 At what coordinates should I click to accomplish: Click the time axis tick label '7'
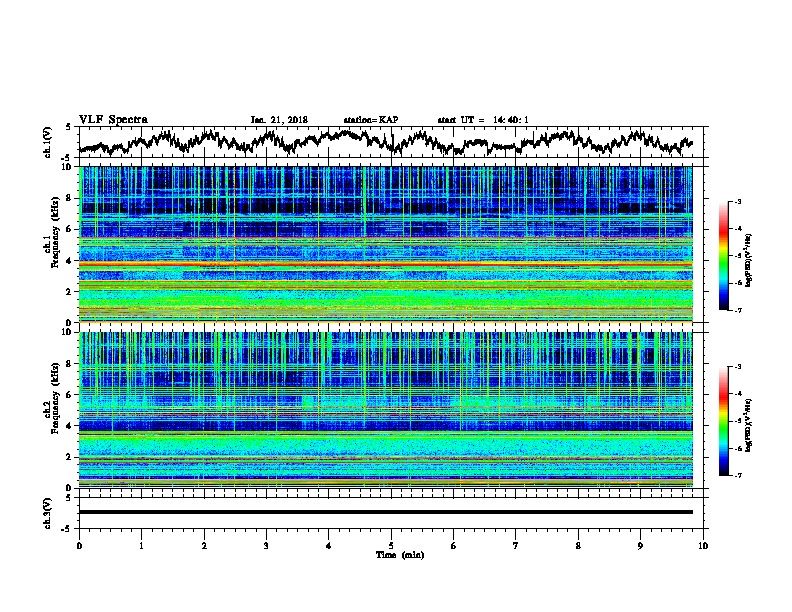click(516, 546)
